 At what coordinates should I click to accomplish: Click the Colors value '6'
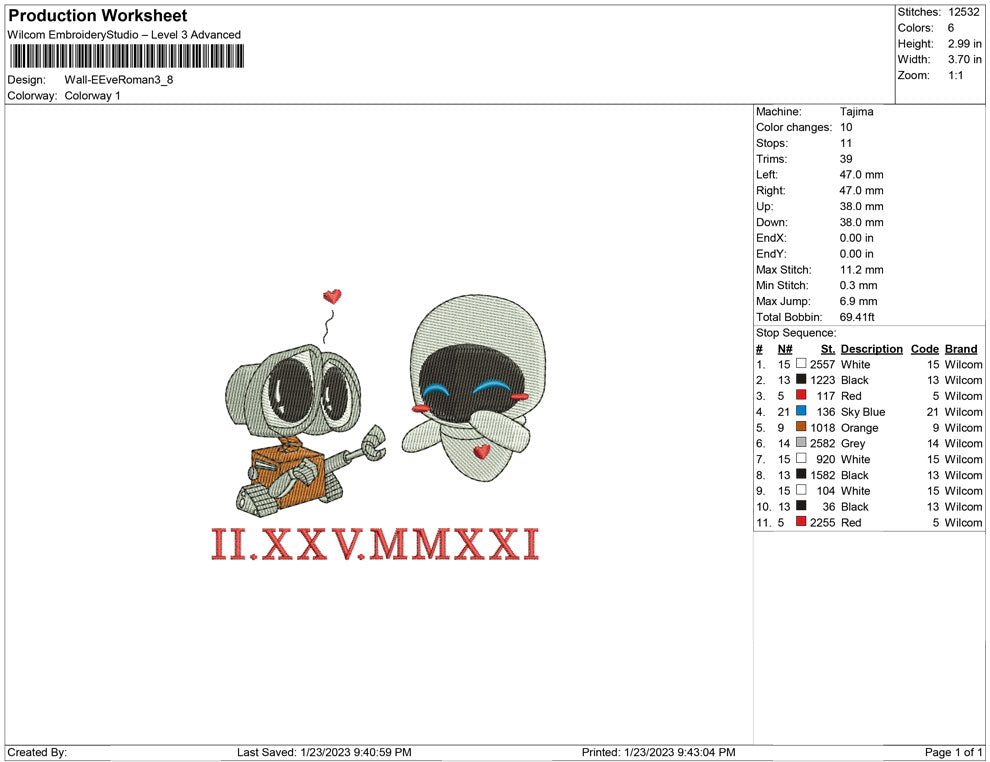951,28
